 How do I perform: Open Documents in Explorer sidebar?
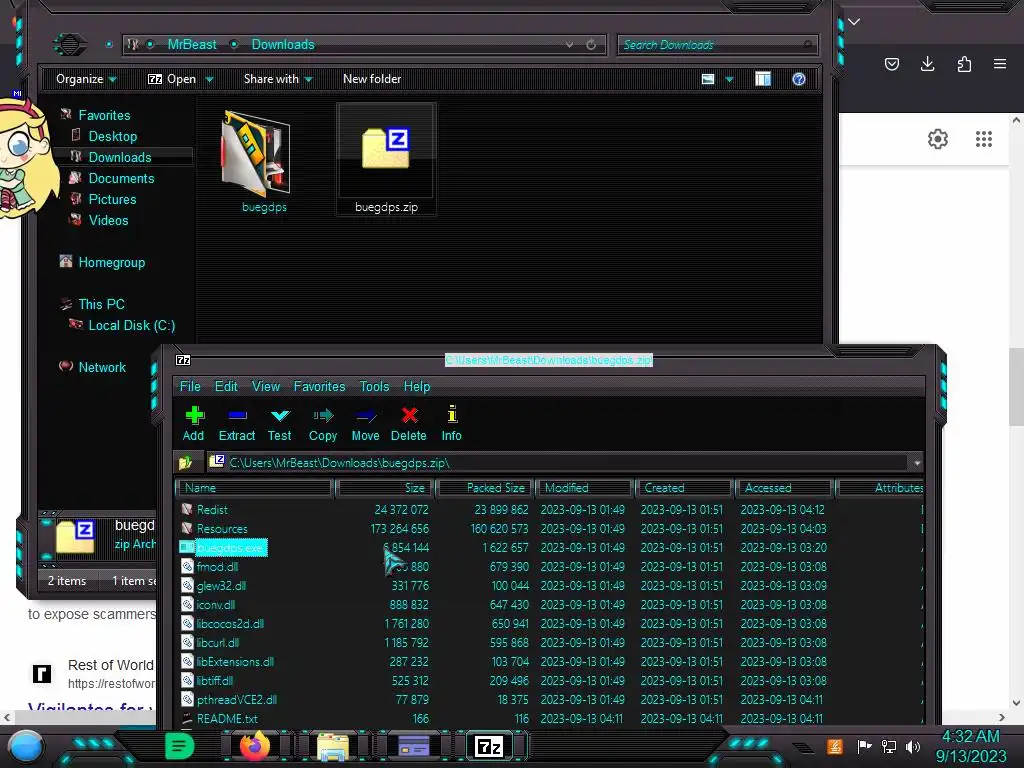pos(121,178)
